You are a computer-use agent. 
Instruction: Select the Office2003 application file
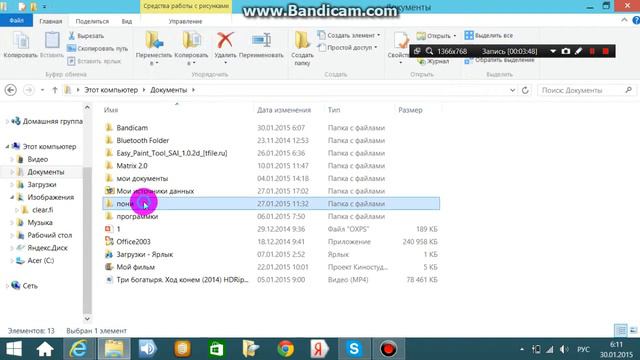[x=271, y=242]
